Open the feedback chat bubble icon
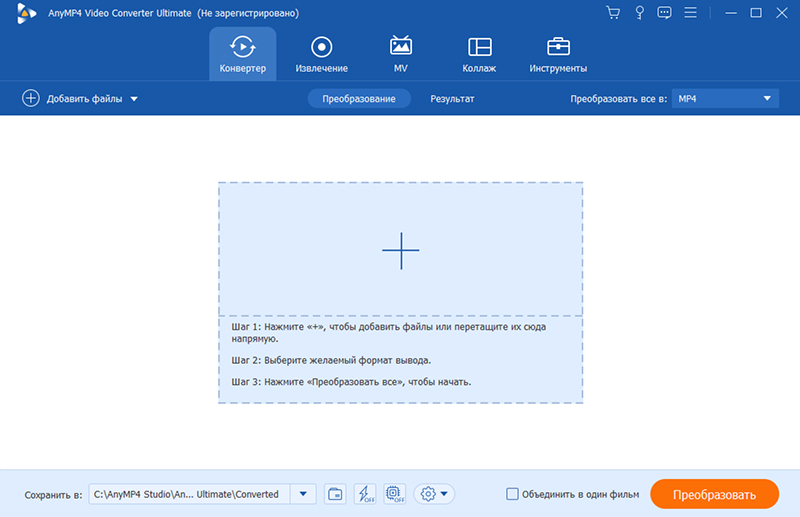This screenshot has width=800, height=517. [x=664, y=13]
